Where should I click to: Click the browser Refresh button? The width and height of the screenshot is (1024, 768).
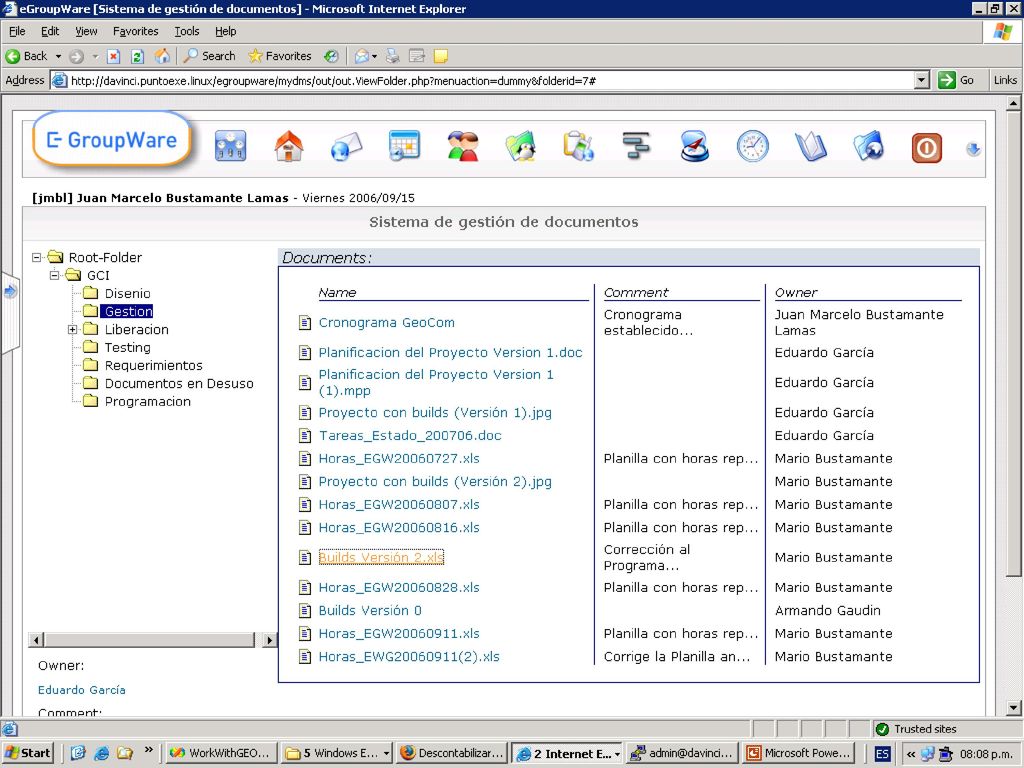tap(137, 56)
